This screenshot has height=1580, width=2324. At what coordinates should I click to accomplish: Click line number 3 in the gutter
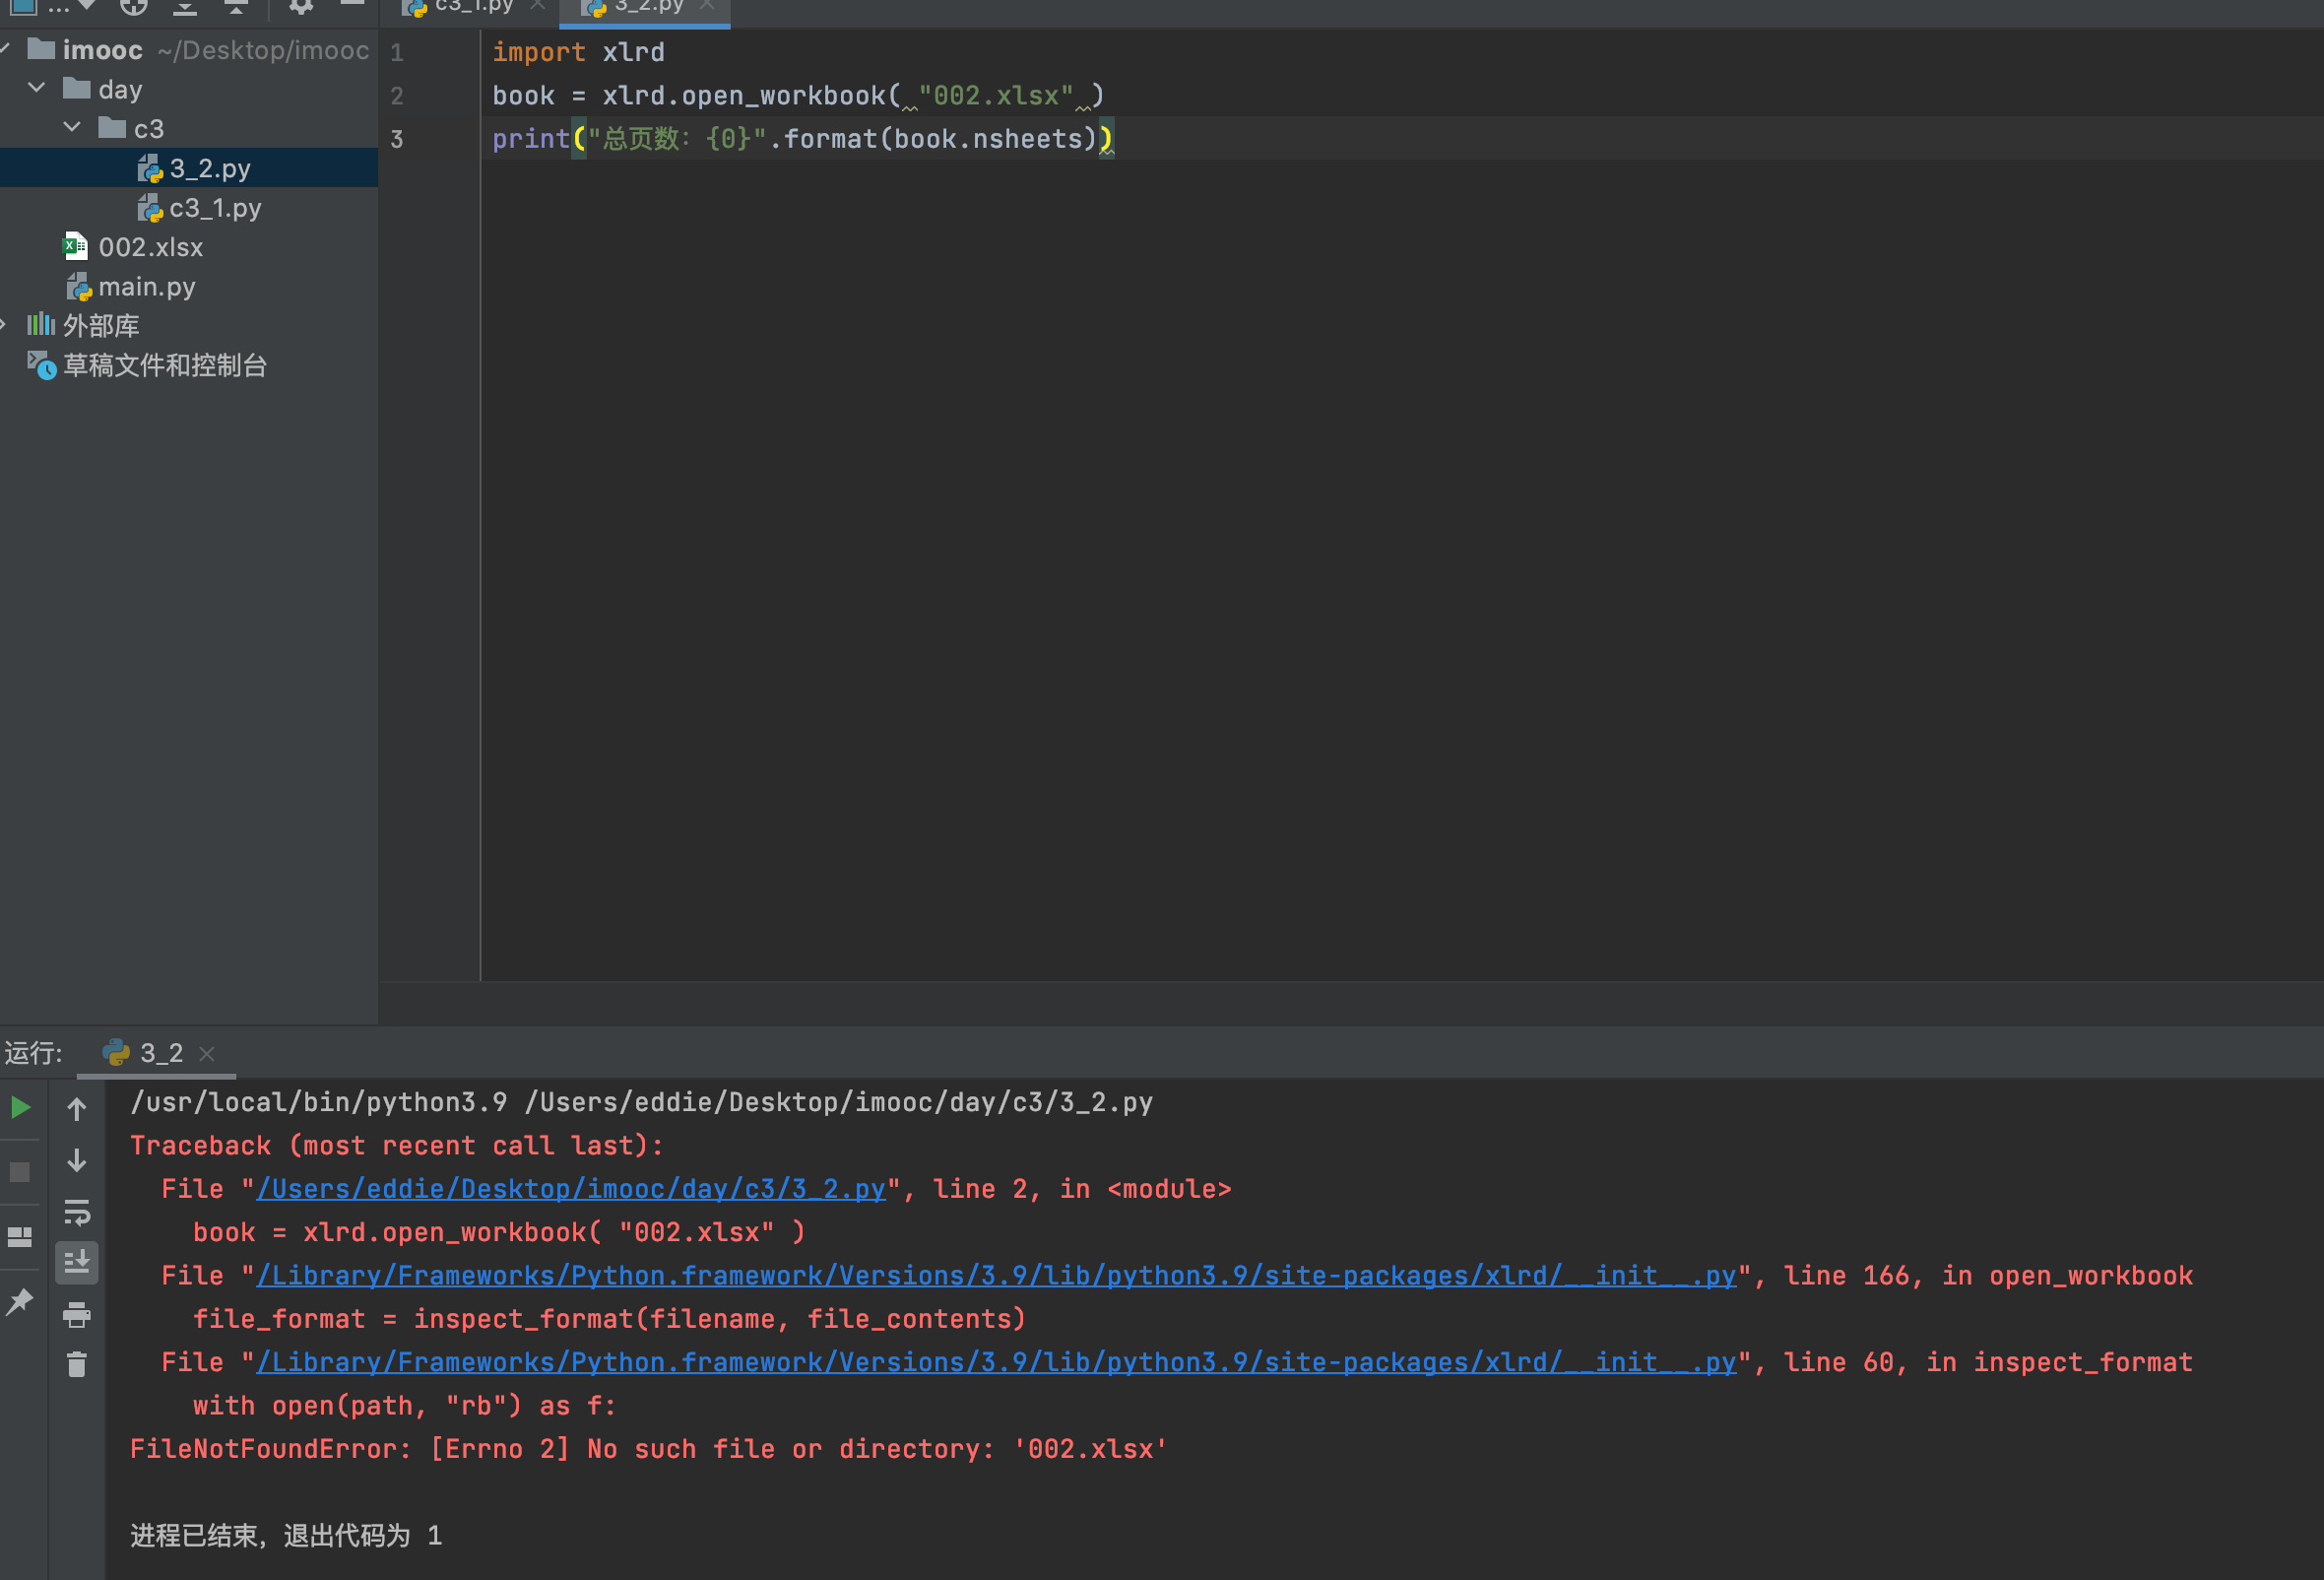click(397, 139)
